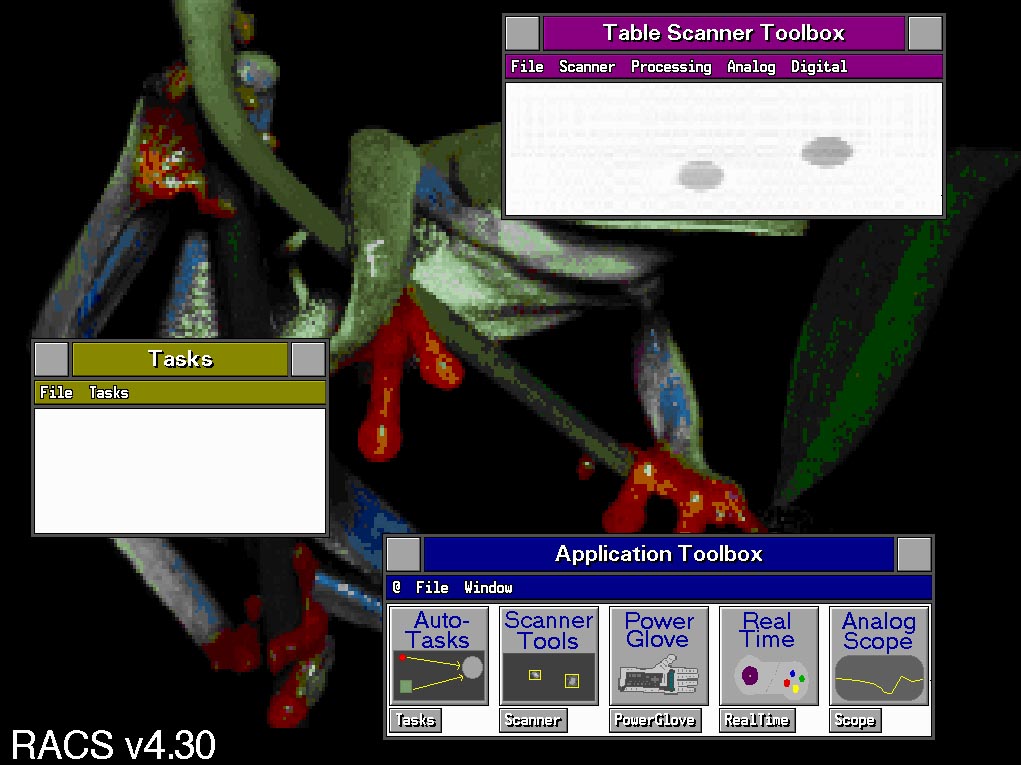The height and width of the screenshot is (765, 1021).
Task: Open the Auto-Tasks icon in Application Toolbox
Action: click(438, 655)
